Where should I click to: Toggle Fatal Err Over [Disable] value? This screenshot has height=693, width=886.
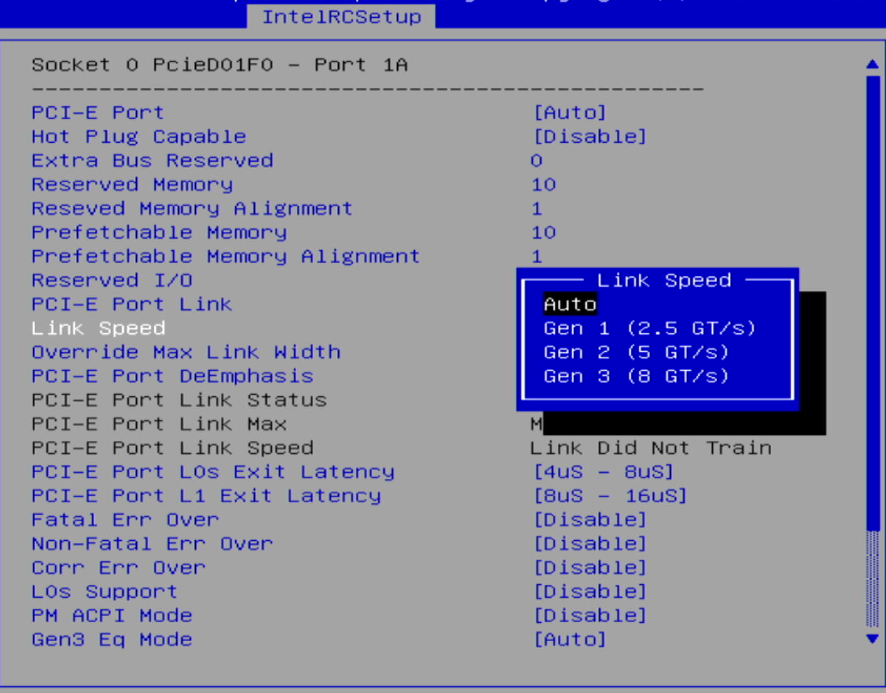coord(590,519)
